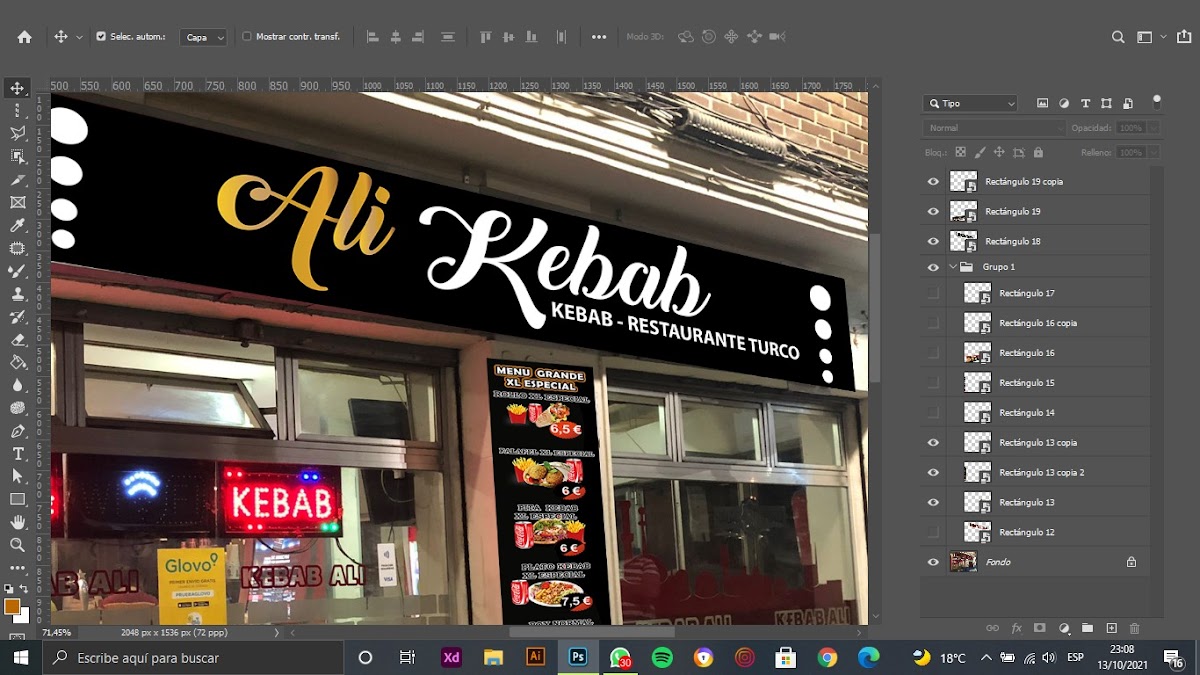Lock transparent pixels of layer
The image size is (1200, 675).
pyautogui.click(x=960, y=153)
